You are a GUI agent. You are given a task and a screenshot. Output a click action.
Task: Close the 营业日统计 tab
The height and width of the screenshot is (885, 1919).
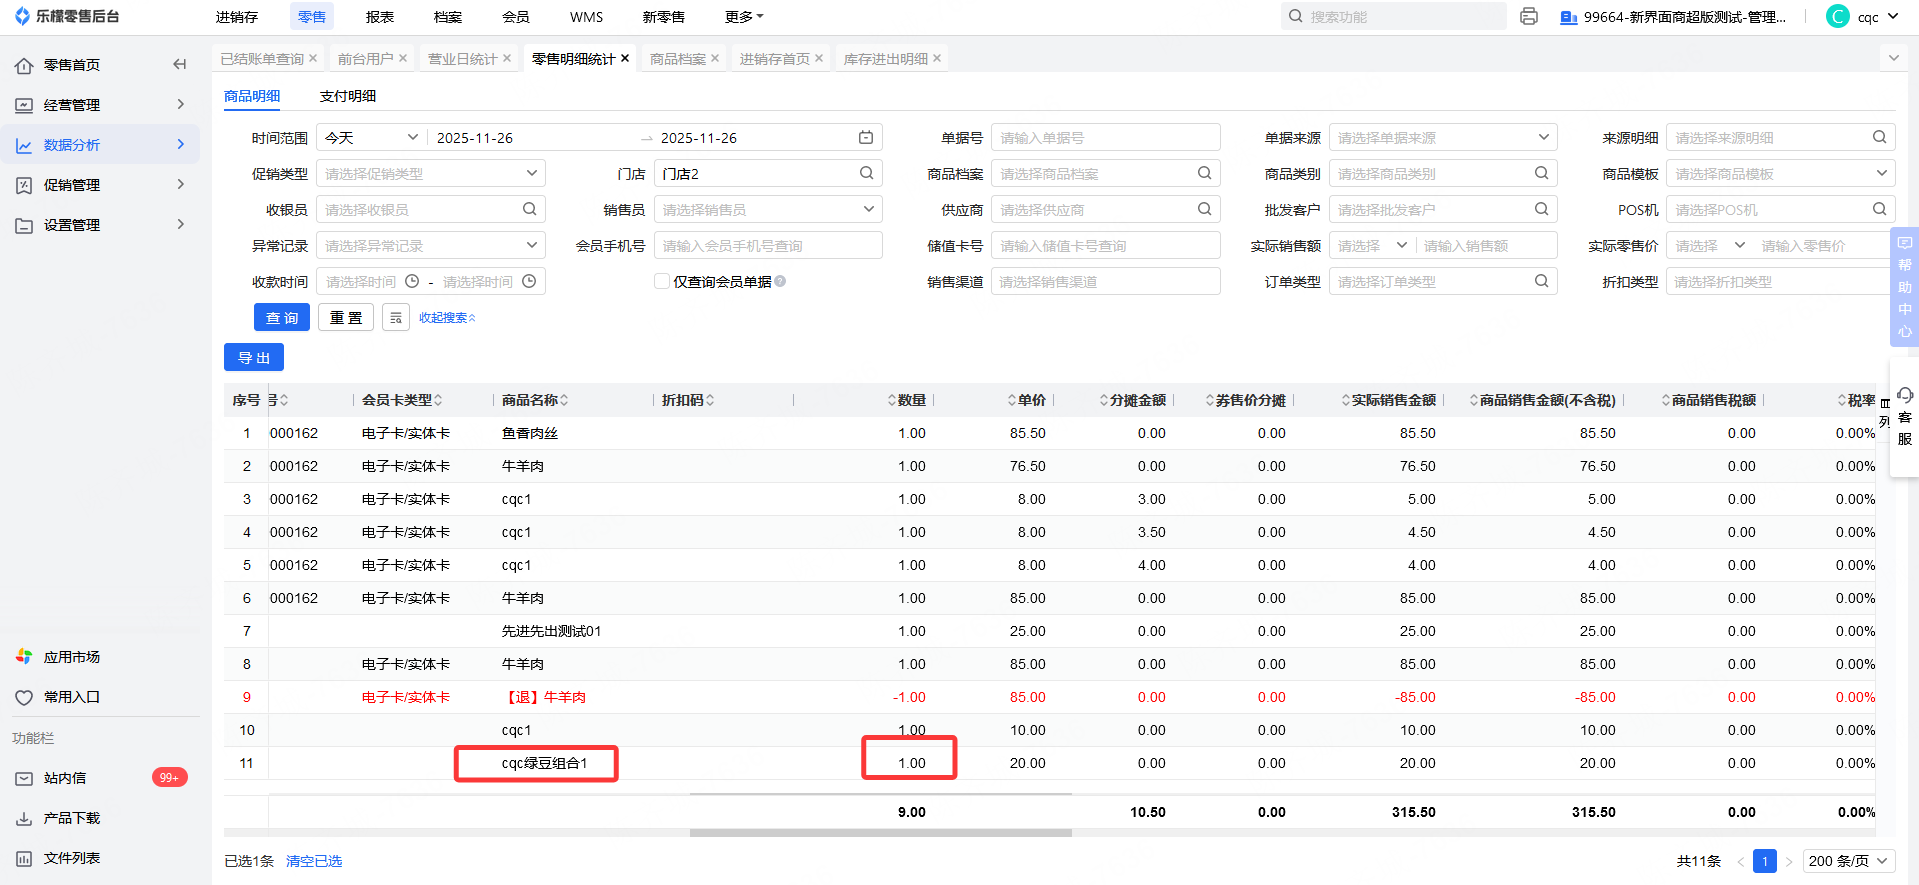pyautogui.click(x=507, y=58)
